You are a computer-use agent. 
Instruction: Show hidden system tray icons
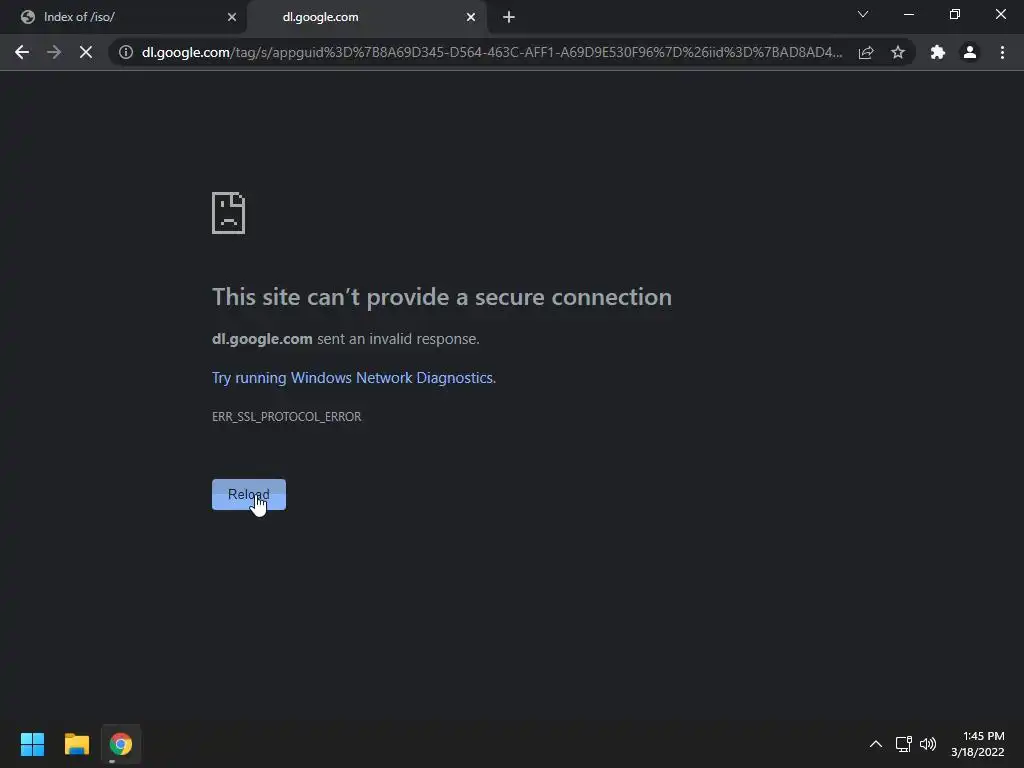[x=876, y=744]
